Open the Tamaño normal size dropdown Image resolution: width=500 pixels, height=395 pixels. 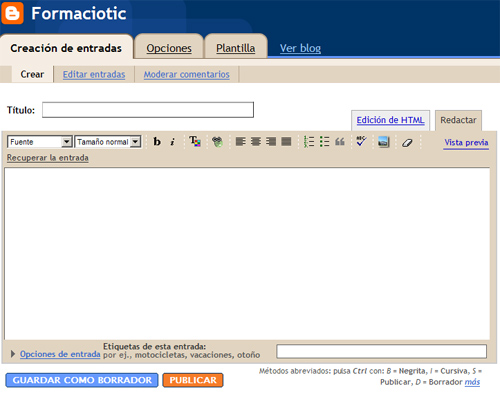[108, 142]
